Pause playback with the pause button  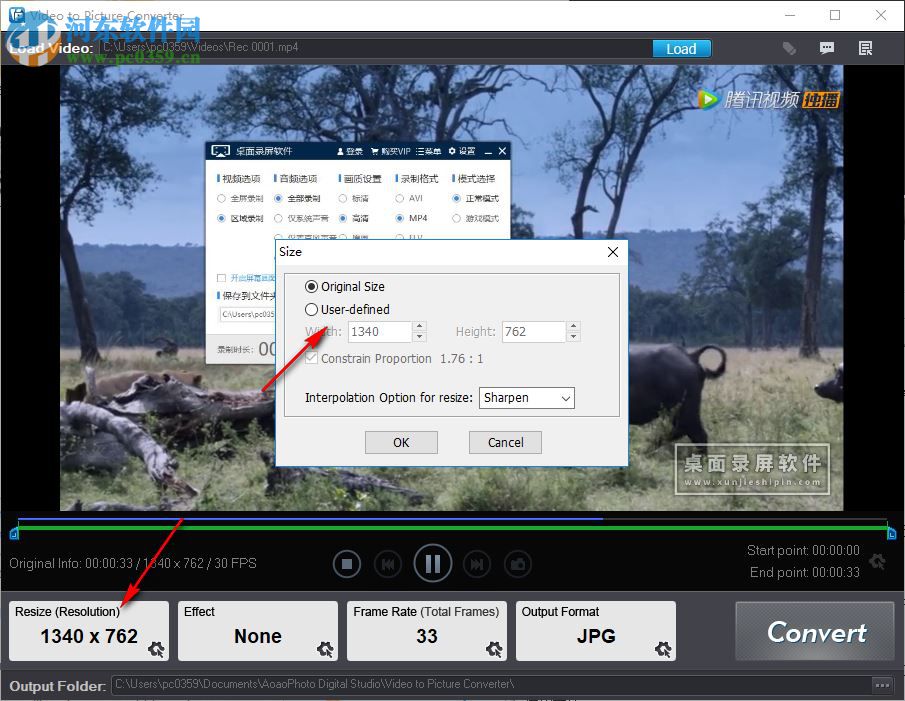pyautogui.click(x=432, y=563)
